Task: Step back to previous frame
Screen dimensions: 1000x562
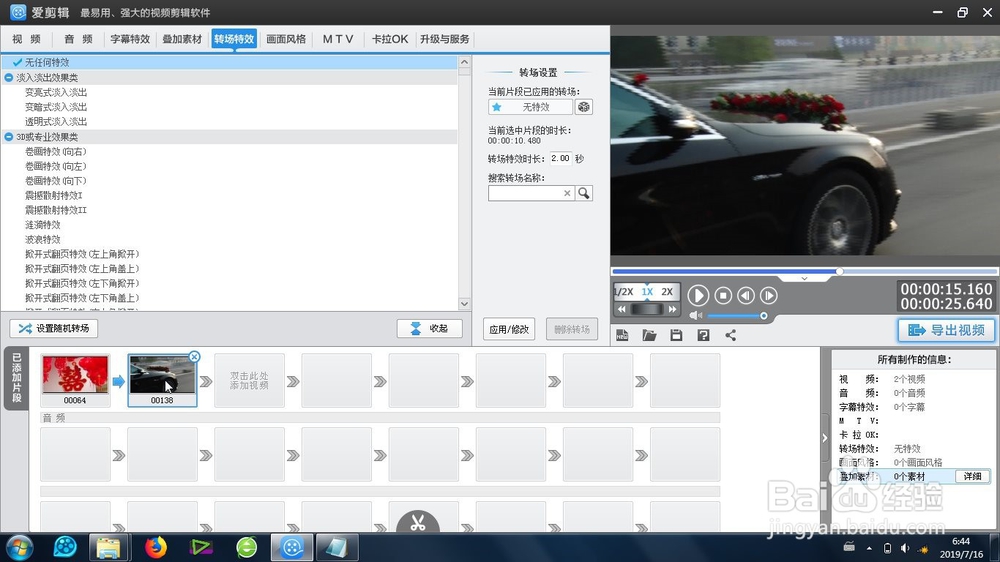Action: point(746,295)
